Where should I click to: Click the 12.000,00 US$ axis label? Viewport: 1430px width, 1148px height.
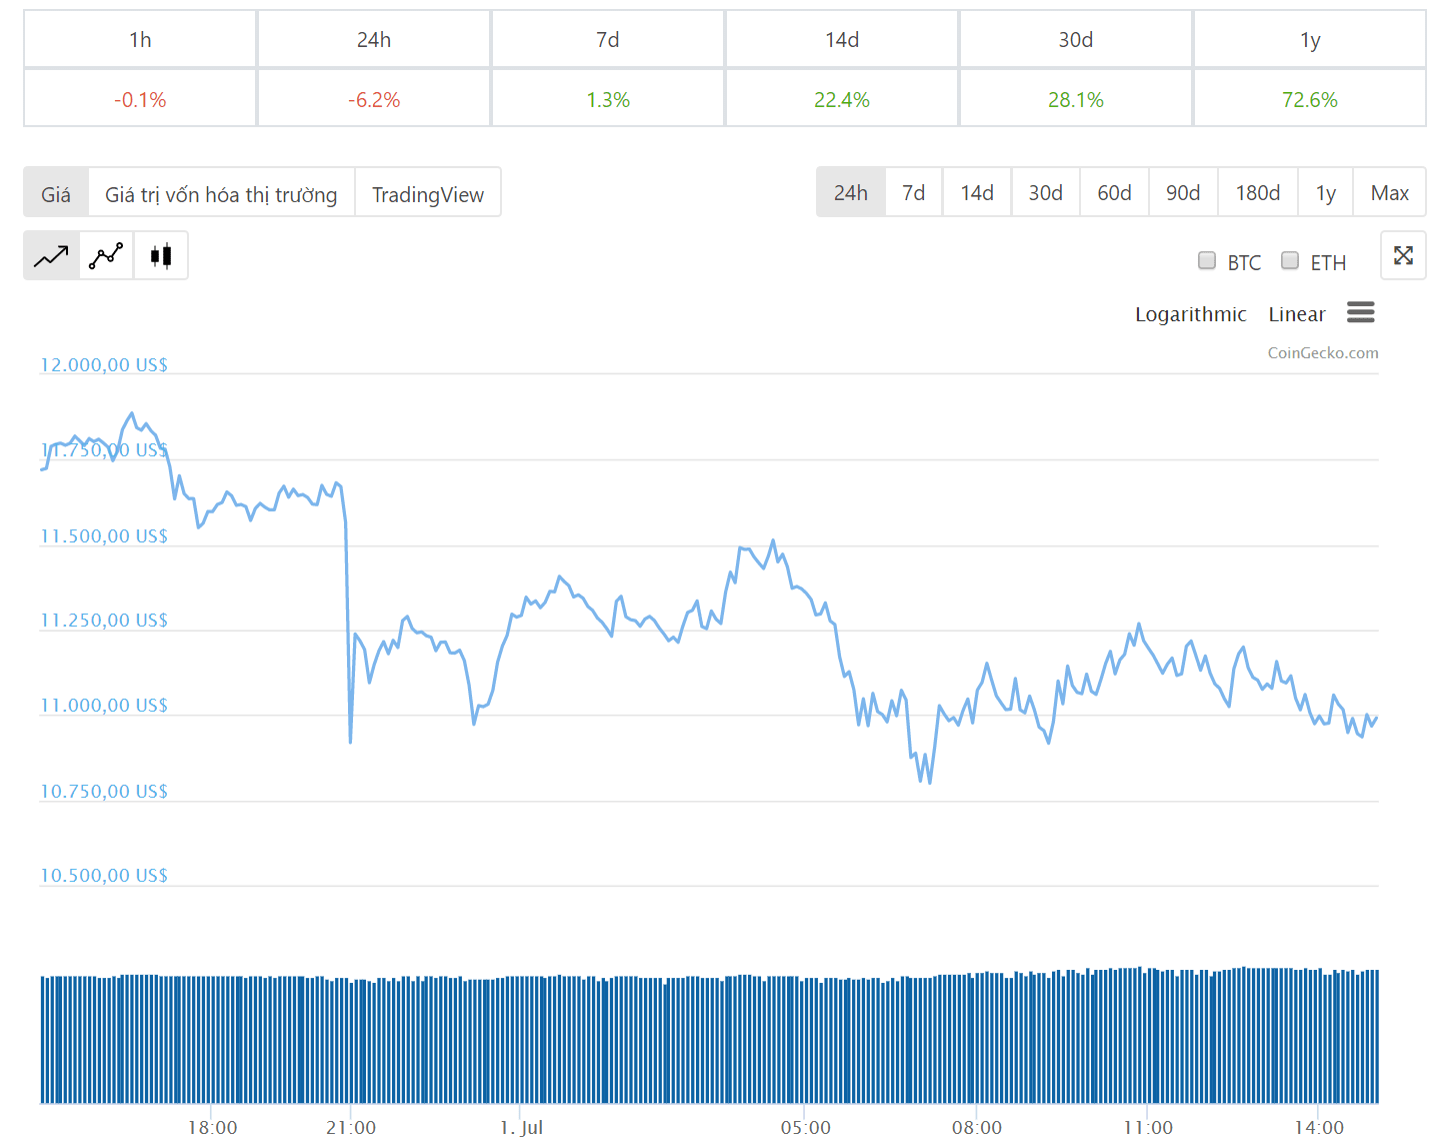click(104, 365)
